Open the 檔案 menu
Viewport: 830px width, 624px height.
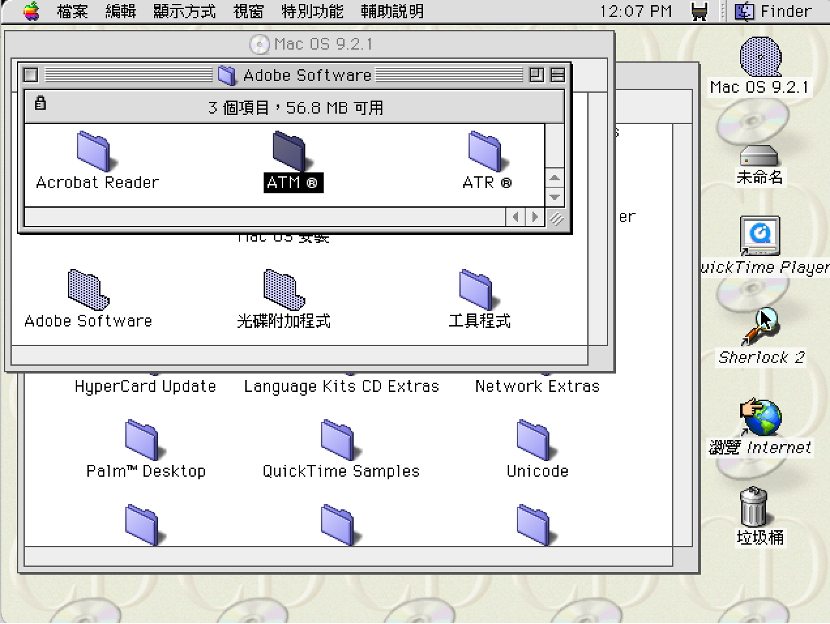(x=72, y=11)
